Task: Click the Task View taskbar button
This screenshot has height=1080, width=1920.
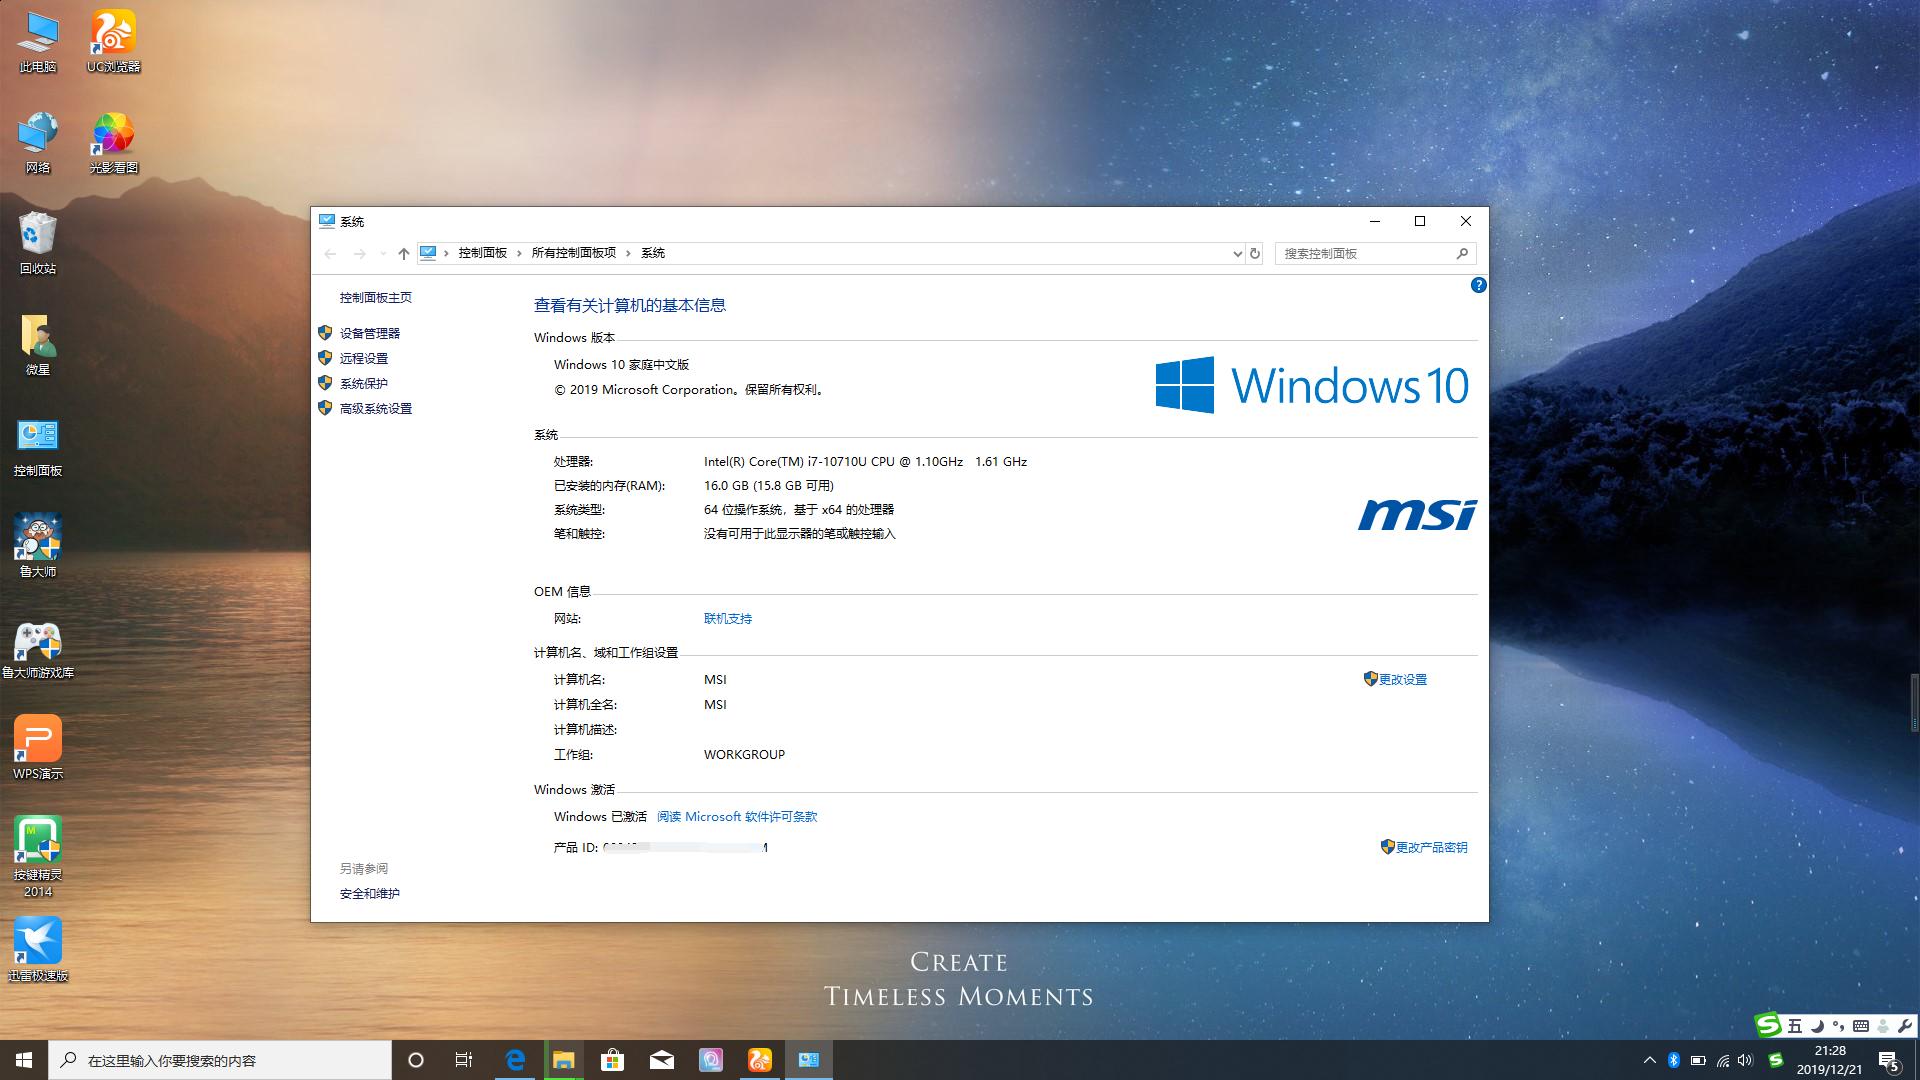Action: click(x=464, y=1060)
